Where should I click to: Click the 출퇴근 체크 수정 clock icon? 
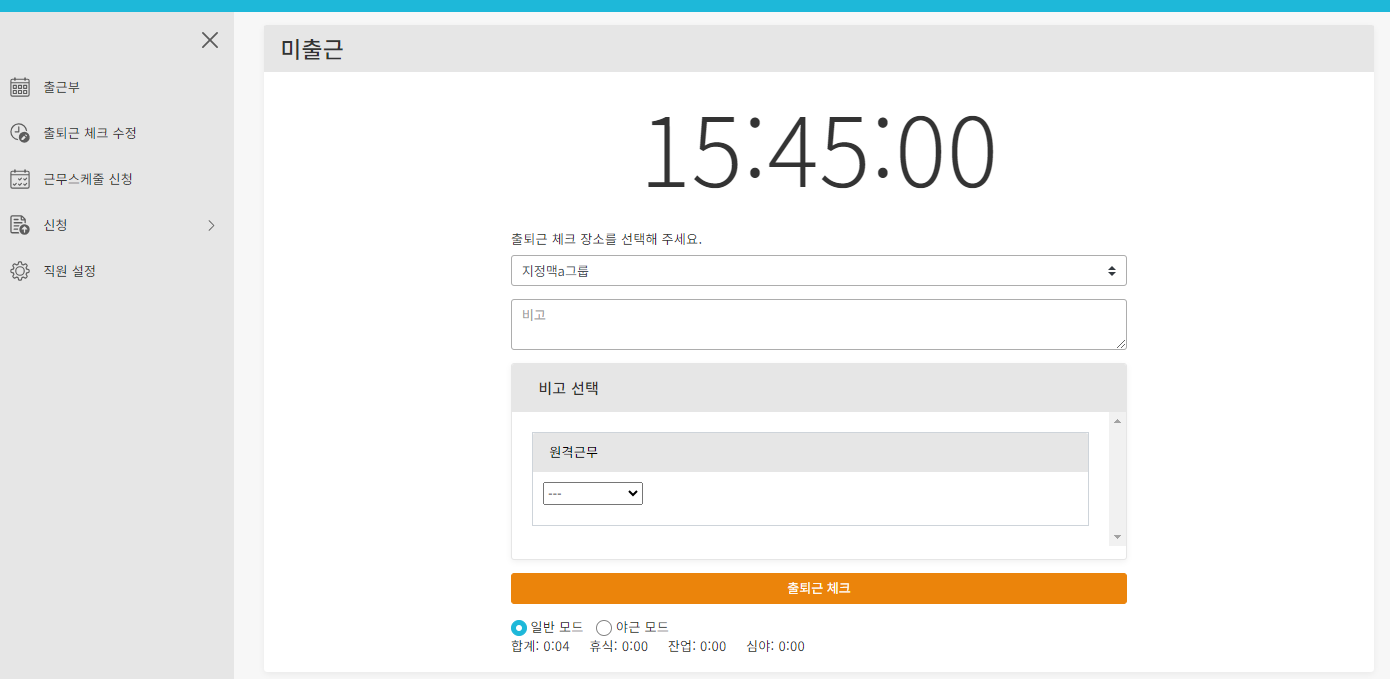point(20,133)
